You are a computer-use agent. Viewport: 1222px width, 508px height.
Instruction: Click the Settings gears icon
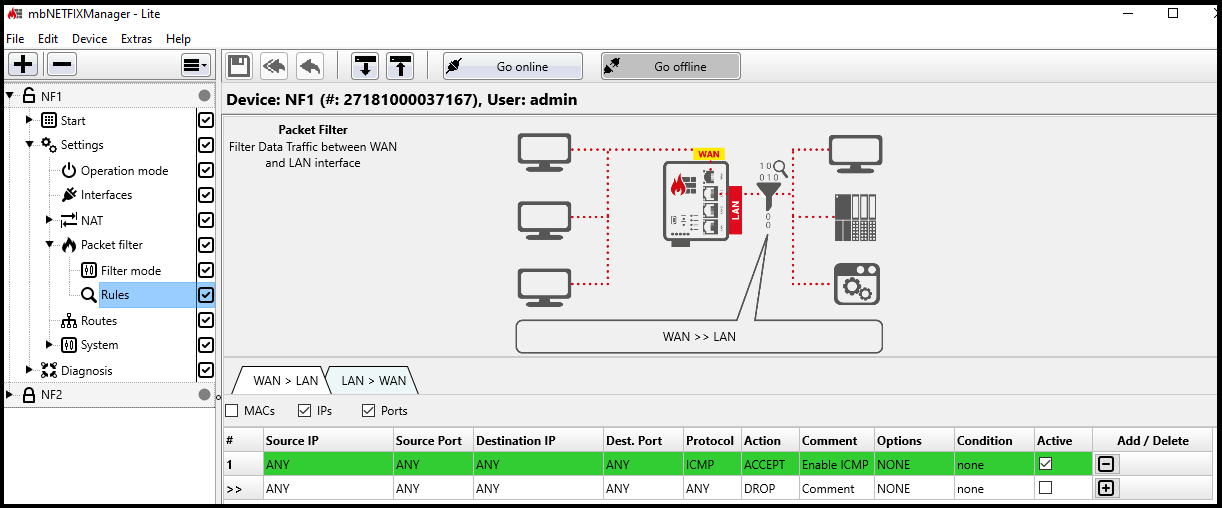(49, 145)
